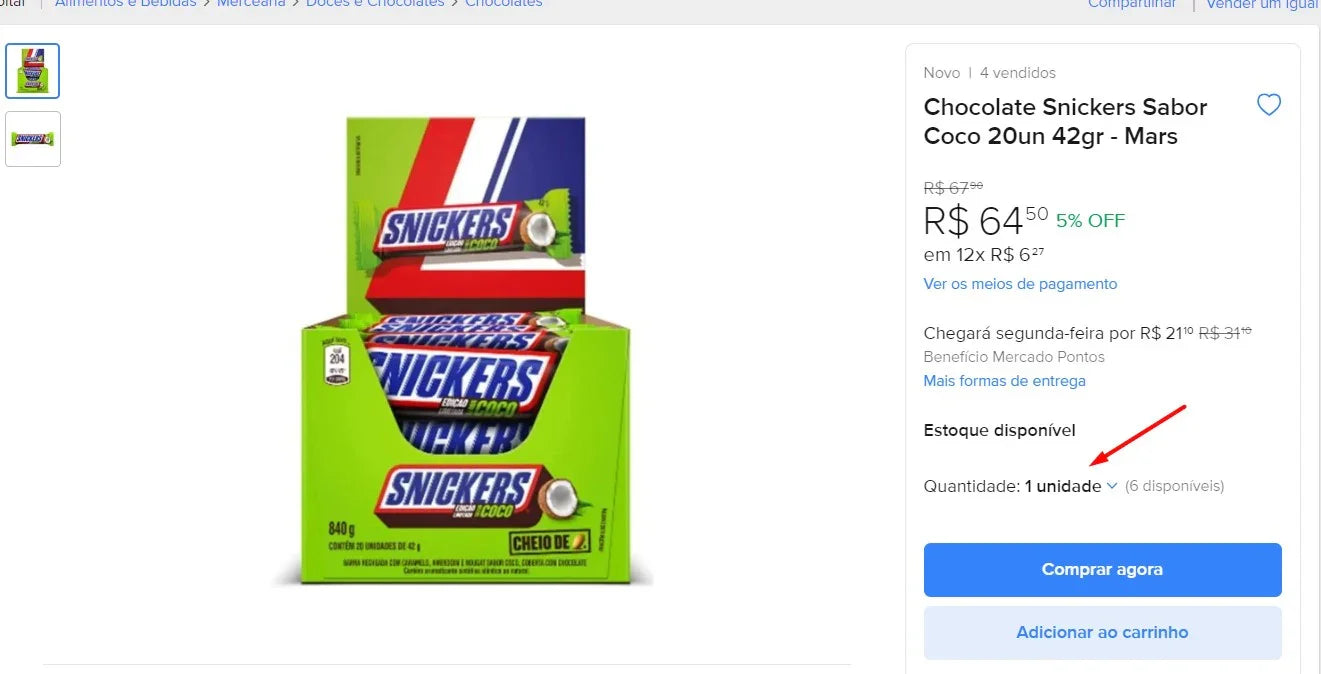1321x674 pixels.
Task: Click 'Benefício Mercado Pontos'
Action: [x=1014, y=357]
